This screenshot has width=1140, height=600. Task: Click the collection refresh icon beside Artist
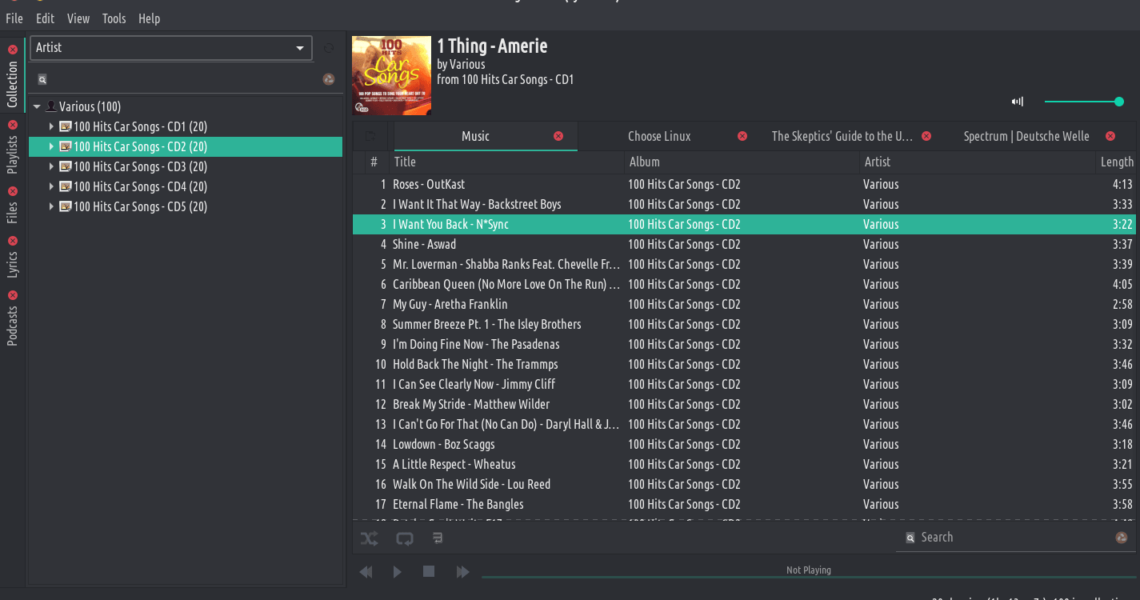coord(328,48)
